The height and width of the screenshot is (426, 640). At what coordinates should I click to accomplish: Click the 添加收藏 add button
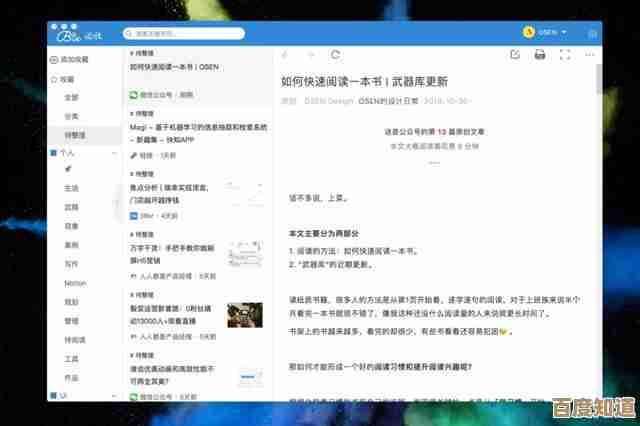click(69, 60)
